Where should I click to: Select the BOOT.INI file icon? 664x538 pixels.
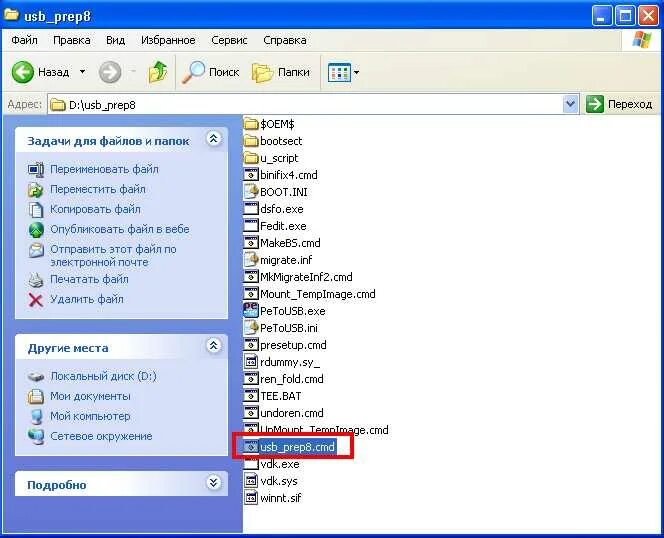(251, 192)
